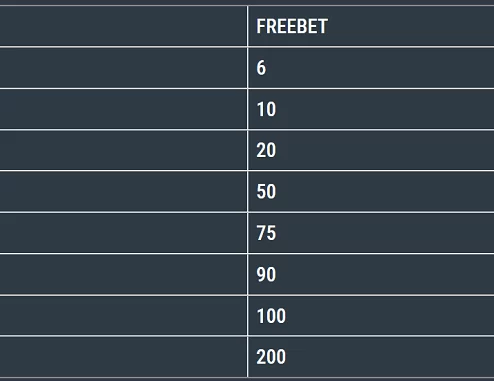Select the empty cell next to 100
The height and width of the screenshot is (381, 494).
pos(123,316)
